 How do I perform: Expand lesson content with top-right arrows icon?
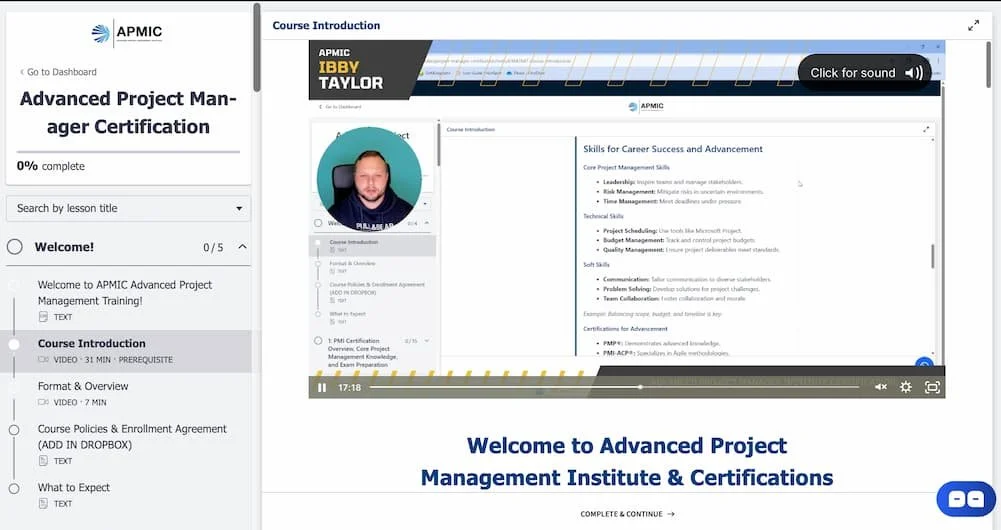(x=973, y=26)
